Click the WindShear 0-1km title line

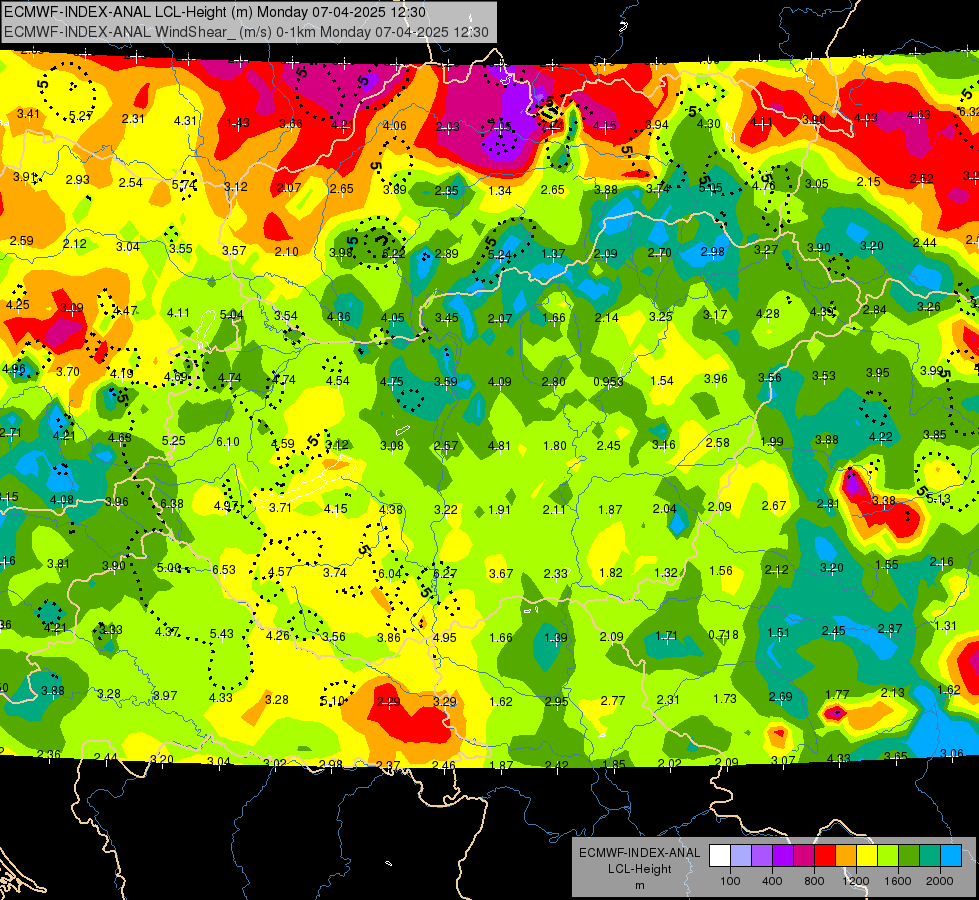tap(246, 32)
